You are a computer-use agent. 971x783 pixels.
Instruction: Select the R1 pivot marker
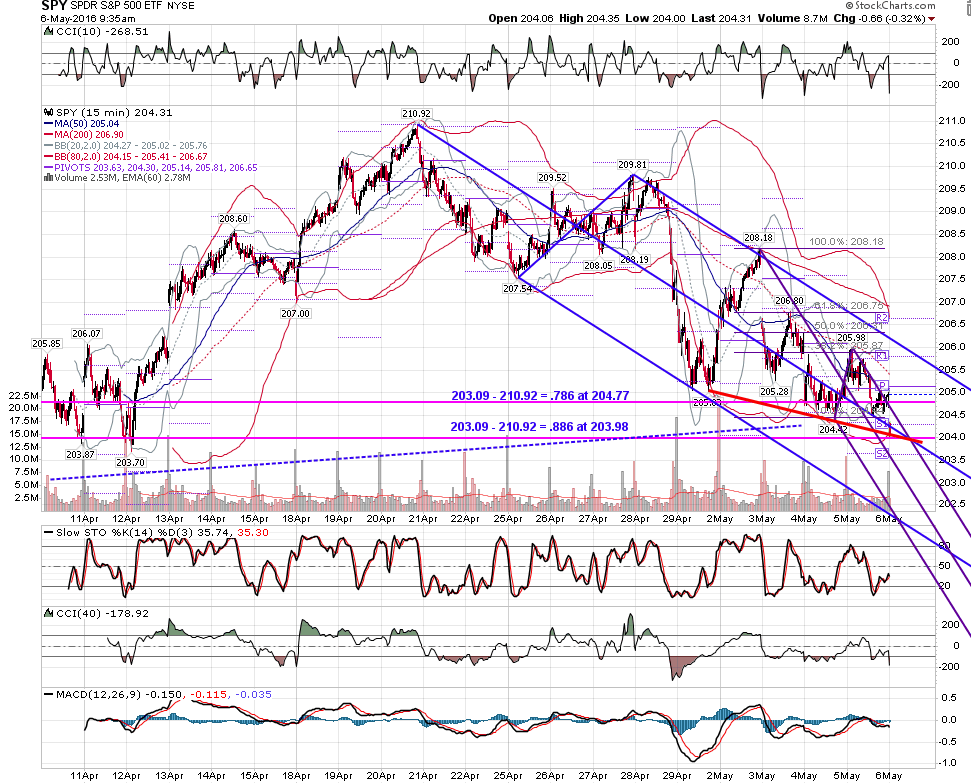point(882,356)
